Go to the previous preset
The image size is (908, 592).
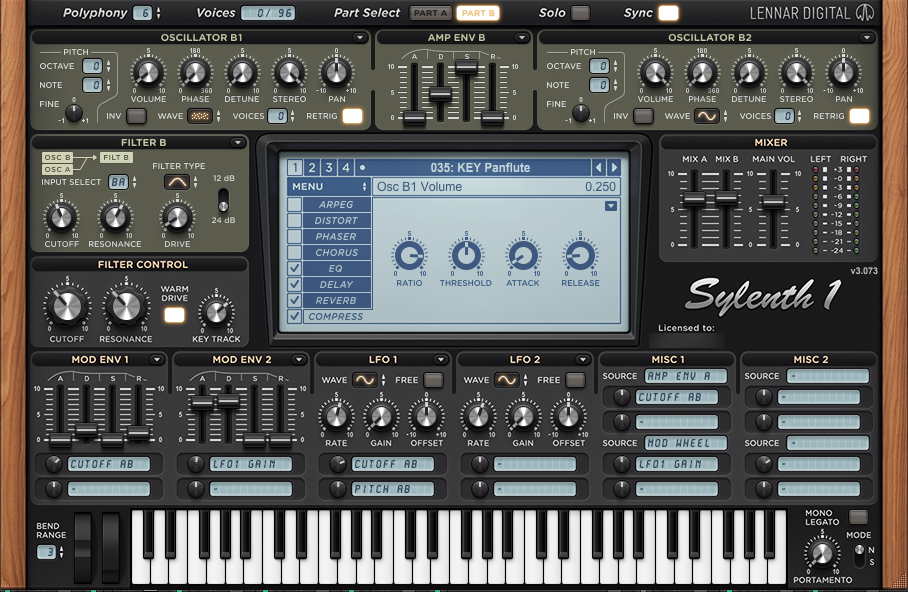point(598,168)
